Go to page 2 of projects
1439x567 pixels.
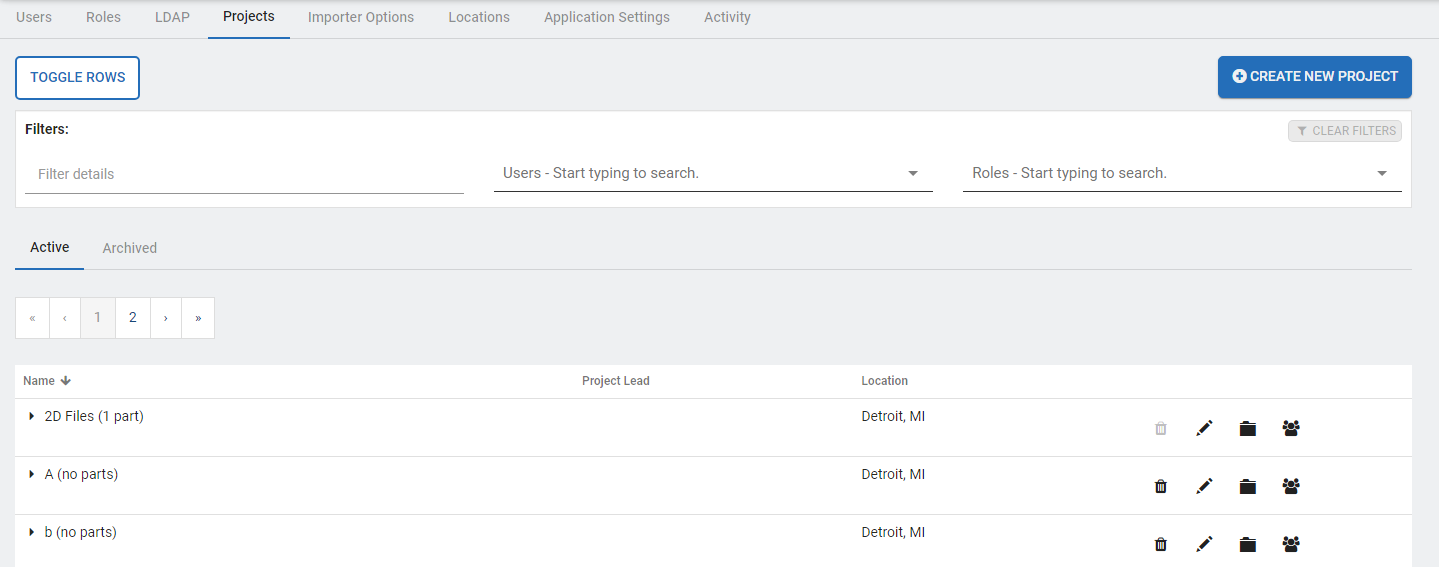(x=132, y=318)
